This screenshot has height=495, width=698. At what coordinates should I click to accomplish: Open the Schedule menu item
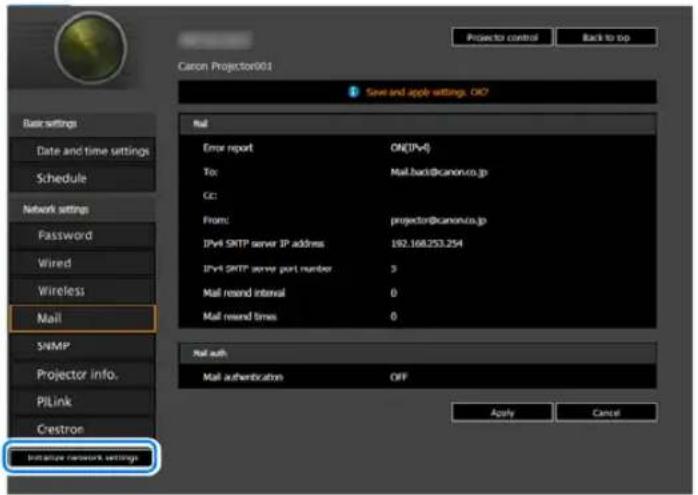(83, 179)
